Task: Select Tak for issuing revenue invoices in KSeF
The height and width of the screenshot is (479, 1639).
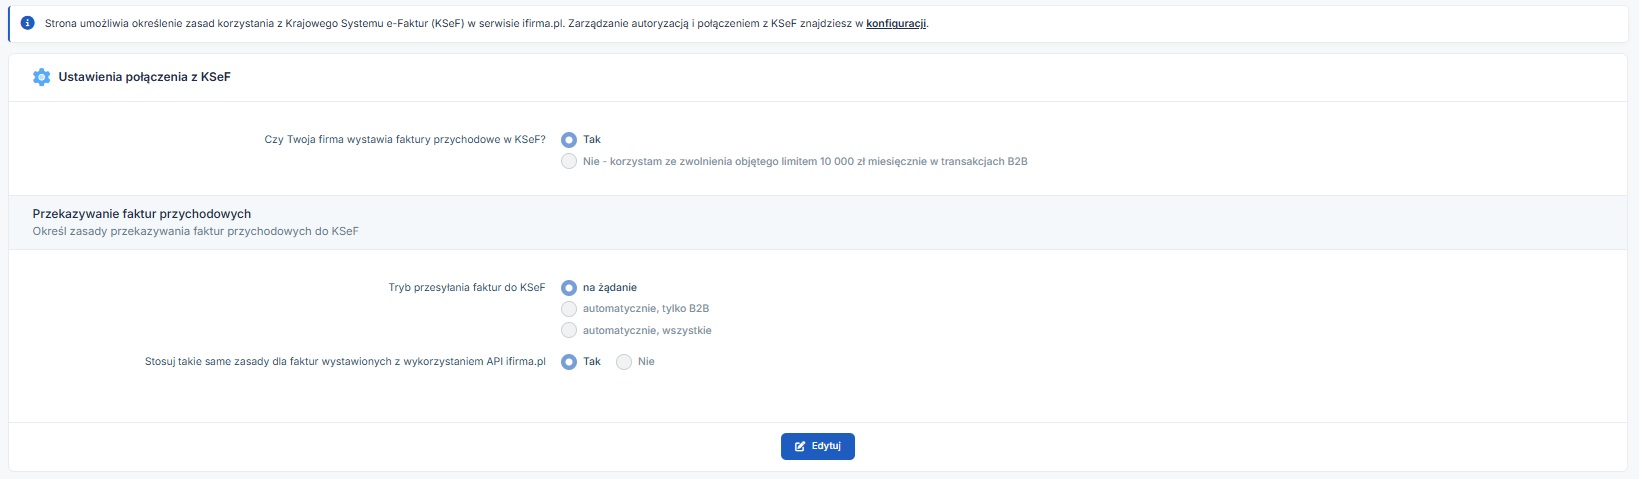Action: click(569, 140)
